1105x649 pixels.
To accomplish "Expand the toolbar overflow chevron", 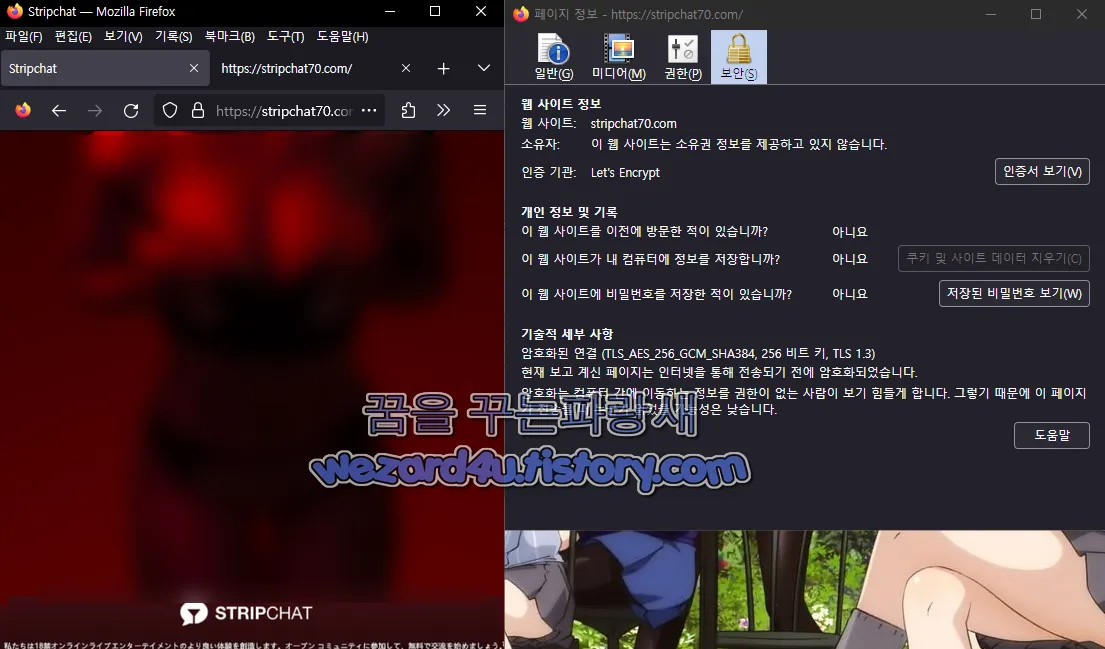I will pyautogui.click(x=444, y=110).
